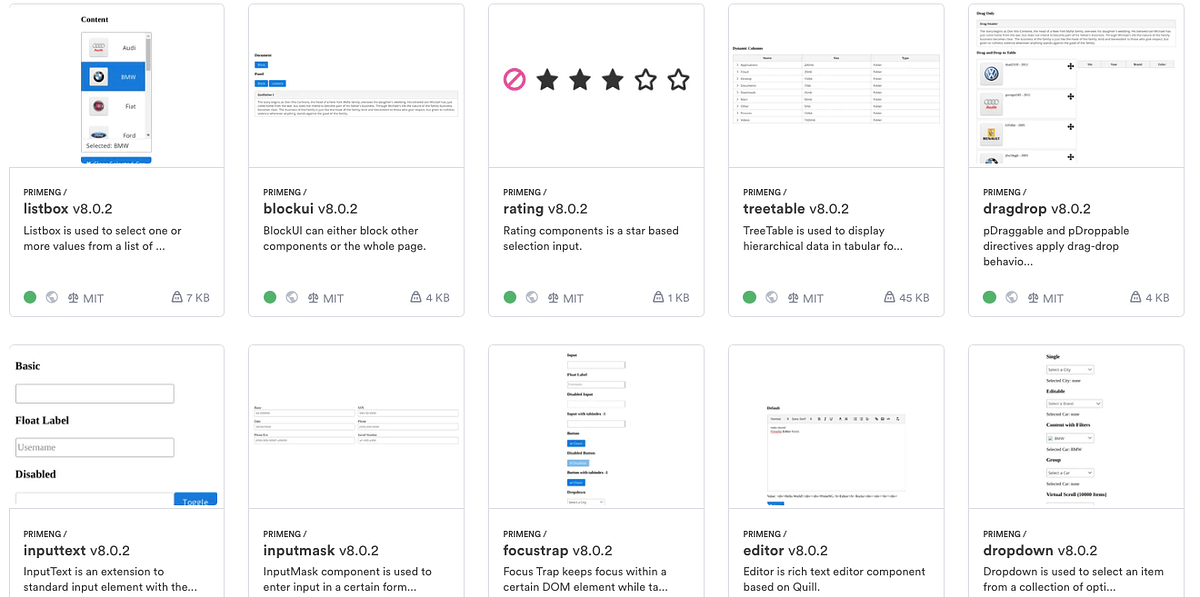Click the globe icon on dragdrop card
The image size is (1200, 597).
[1012, 297]
